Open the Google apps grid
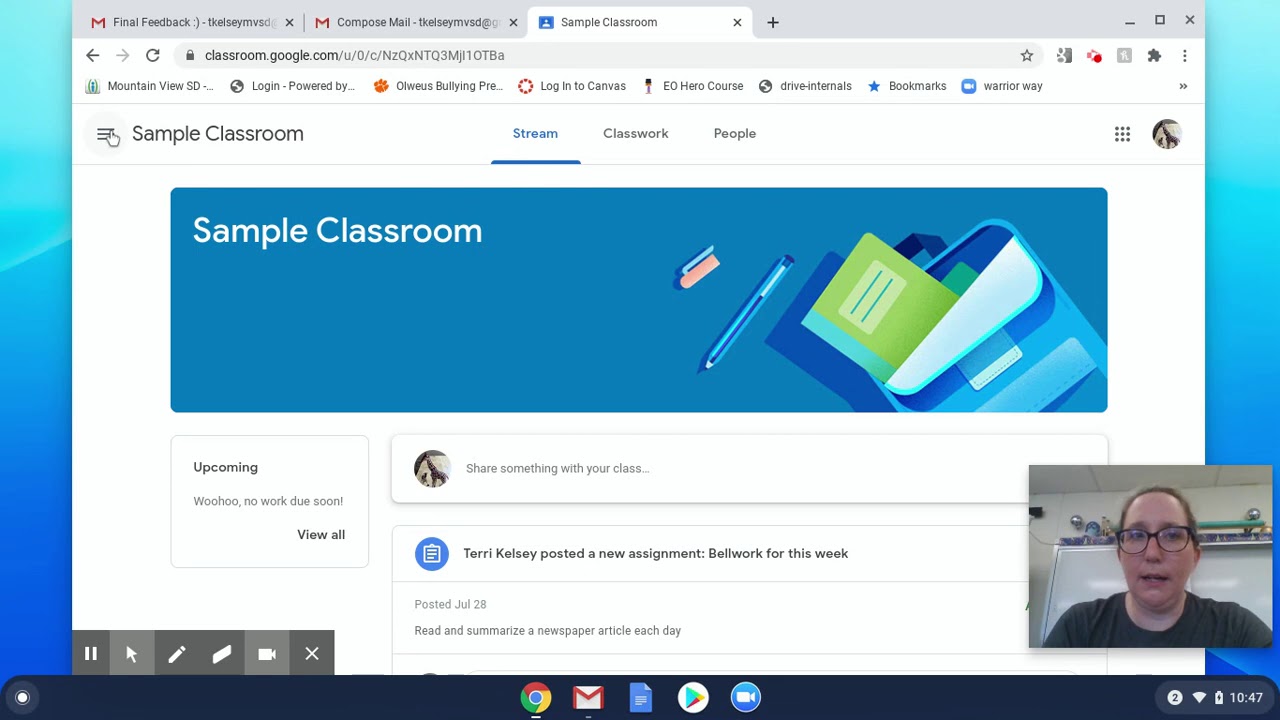Viewport: 1280px width, 720px height. (x=1122, y=134)
